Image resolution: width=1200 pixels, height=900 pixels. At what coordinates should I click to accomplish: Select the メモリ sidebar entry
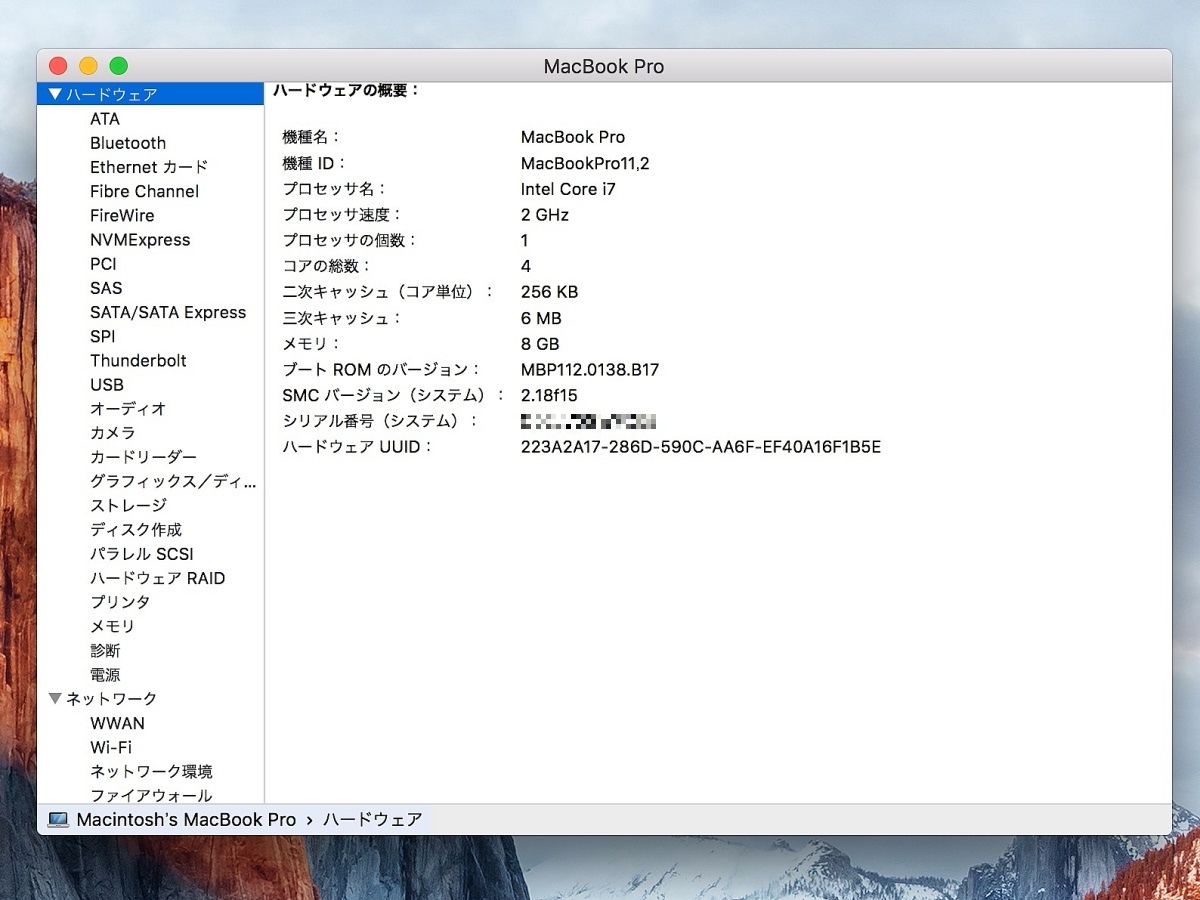[x=112, y=627]
